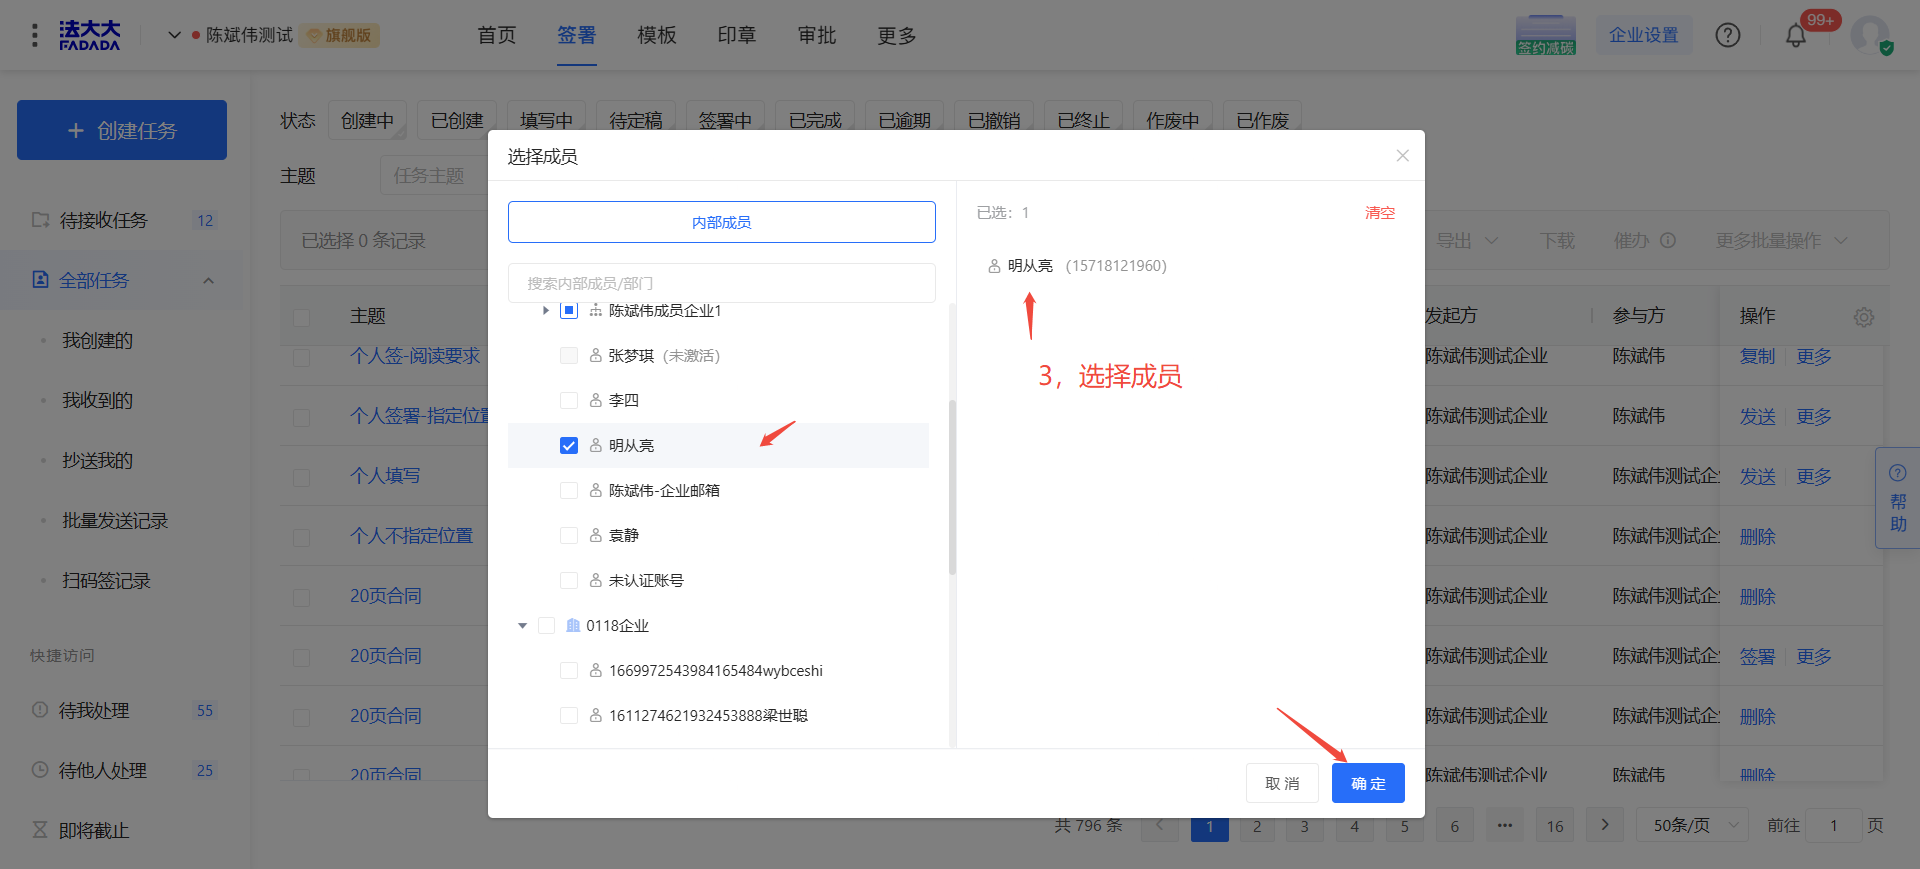The height and width of the screenshot is (869, 1920).
Task: Open the three-dot app menu icon
Action: point(35,36)
